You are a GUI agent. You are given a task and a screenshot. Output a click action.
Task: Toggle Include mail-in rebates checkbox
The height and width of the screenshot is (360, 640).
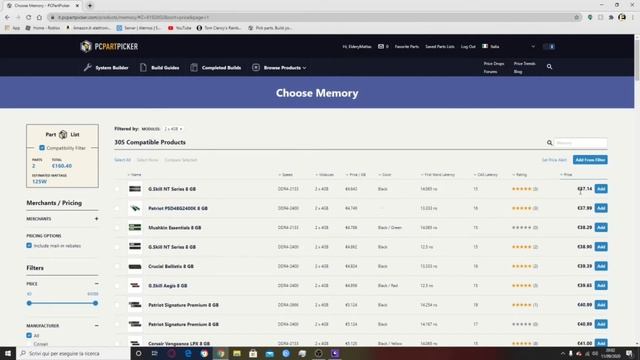pos(29,246)
